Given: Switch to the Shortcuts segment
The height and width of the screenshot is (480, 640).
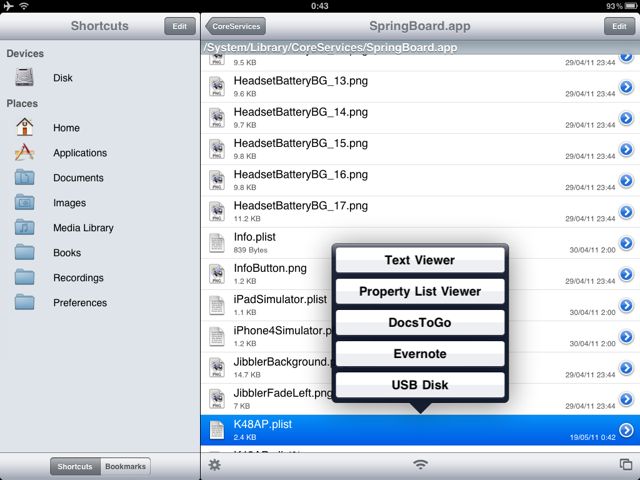Looking at the screenshot, I should [x=75, y=466].
